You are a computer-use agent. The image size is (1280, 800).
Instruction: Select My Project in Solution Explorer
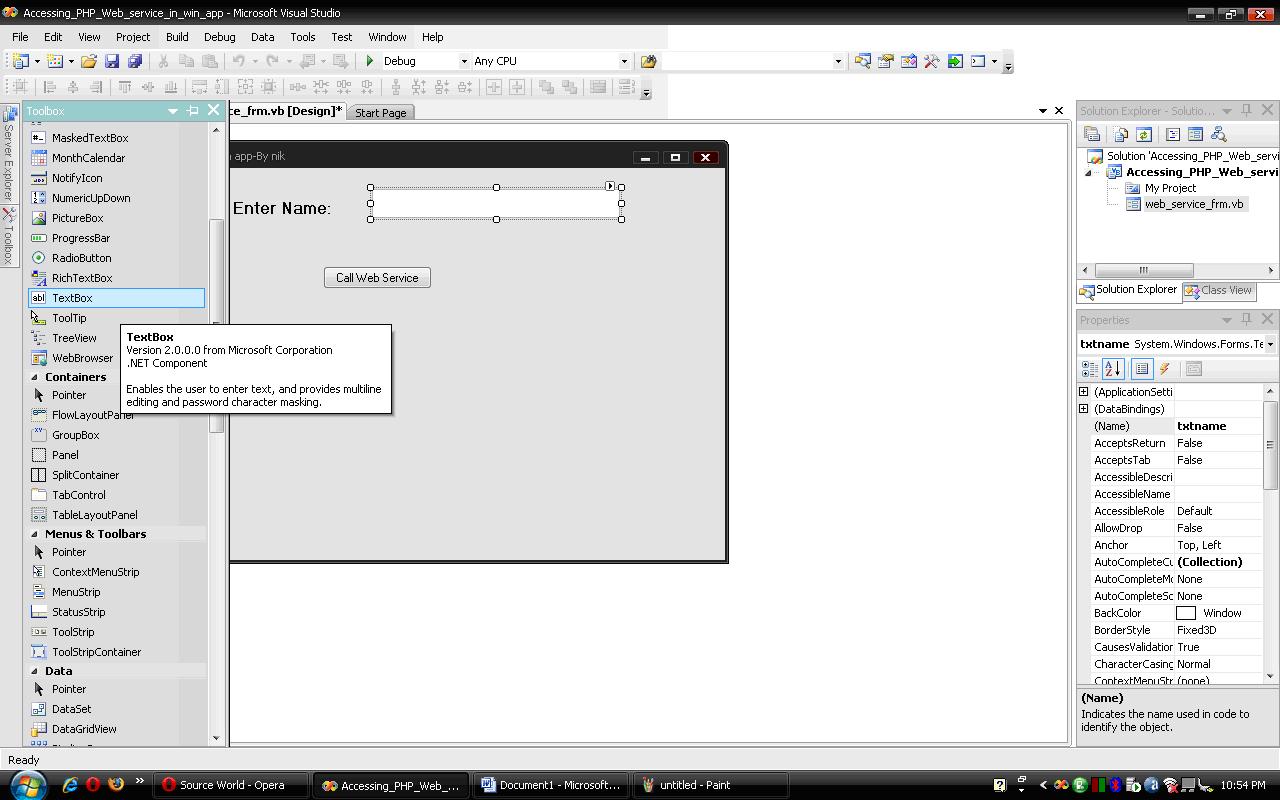(1170, 188)
